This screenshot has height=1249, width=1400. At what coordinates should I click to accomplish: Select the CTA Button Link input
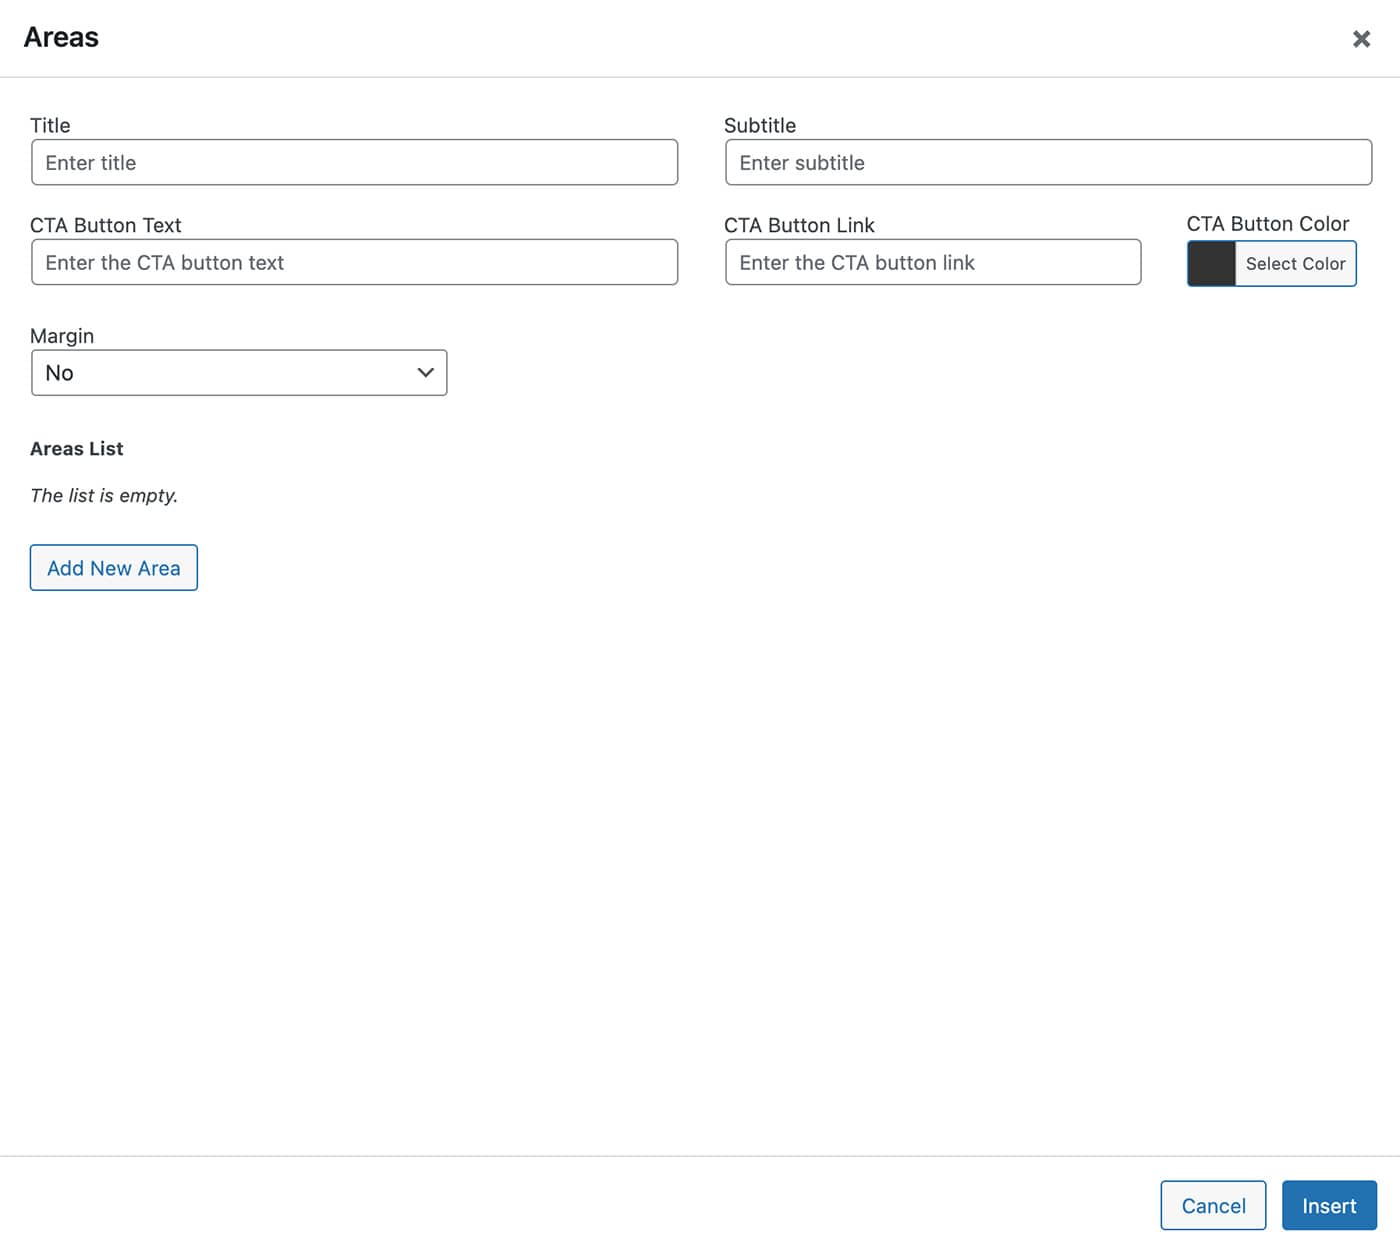pyautogui.click(x=932, y=263)
